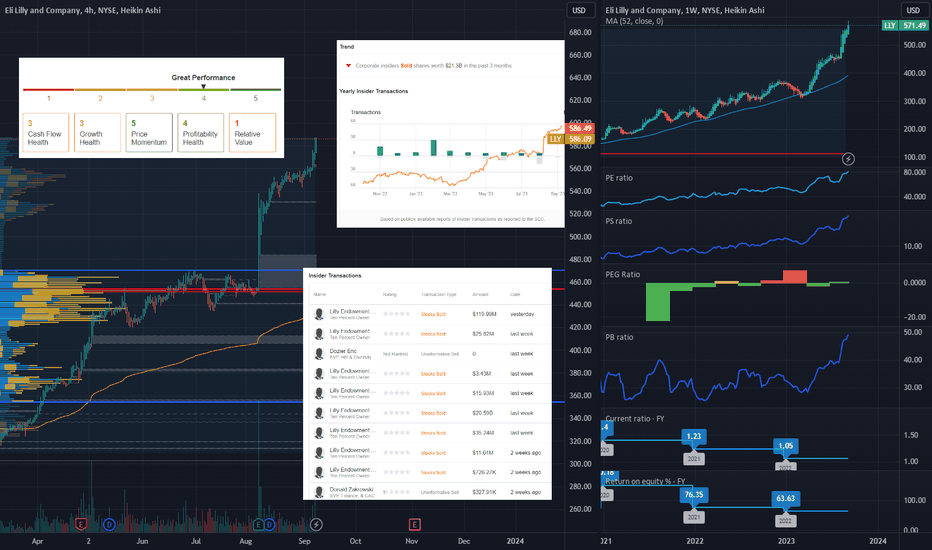Screen dimensions: 932x550
Task: Click the Transaction Type column header
Action: 439,294
